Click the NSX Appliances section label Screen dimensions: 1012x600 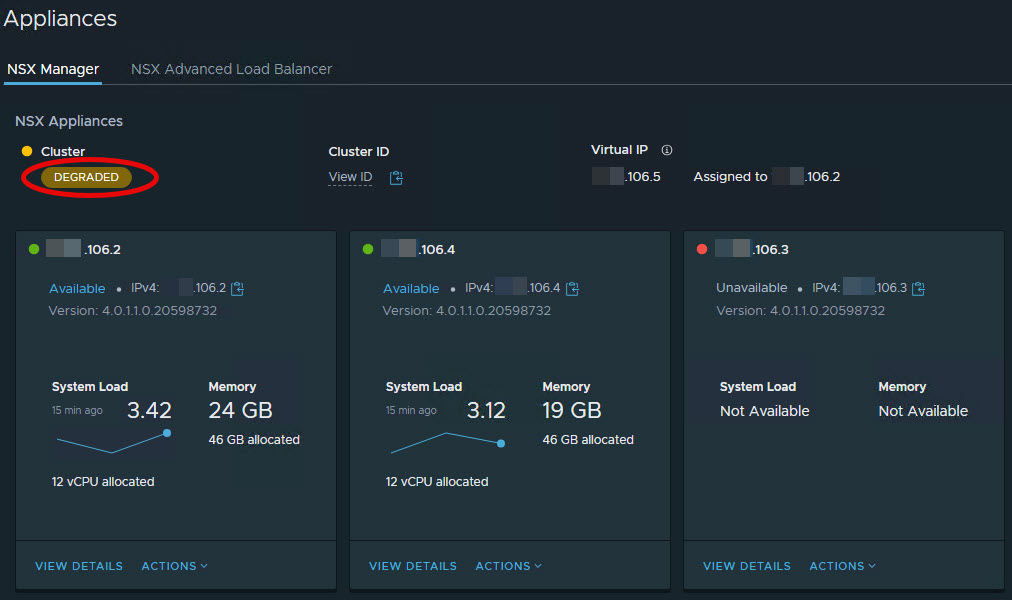(x=69, y=121)
